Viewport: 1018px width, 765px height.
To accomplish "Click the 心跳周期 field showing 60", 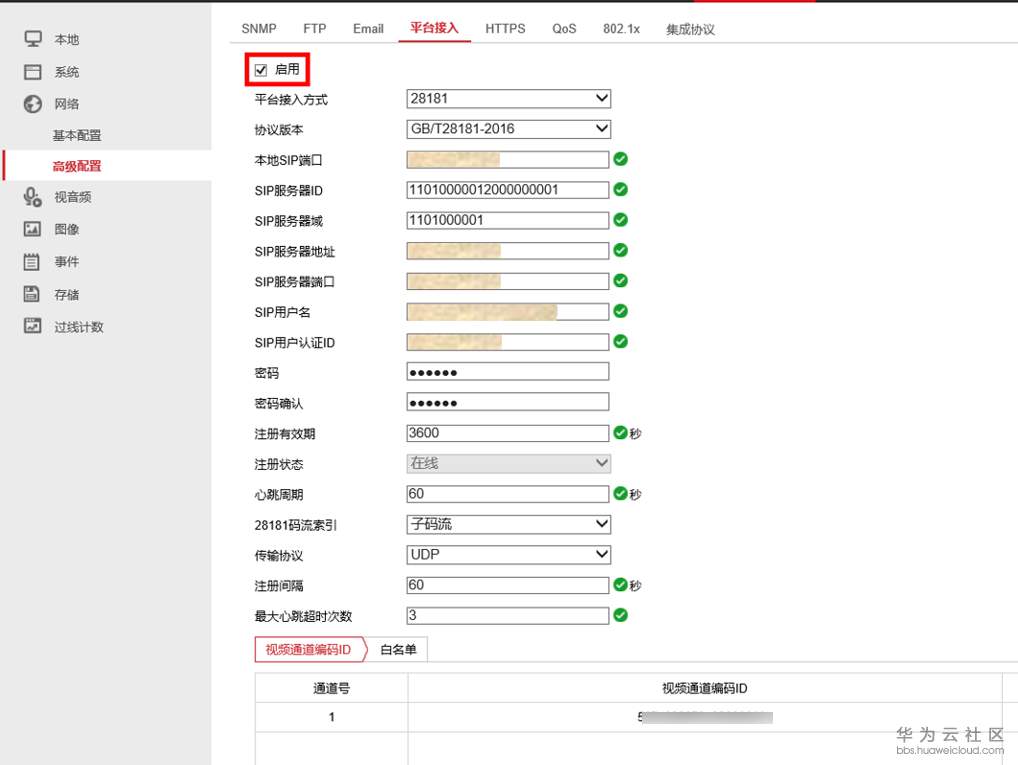I will point(508,494).
